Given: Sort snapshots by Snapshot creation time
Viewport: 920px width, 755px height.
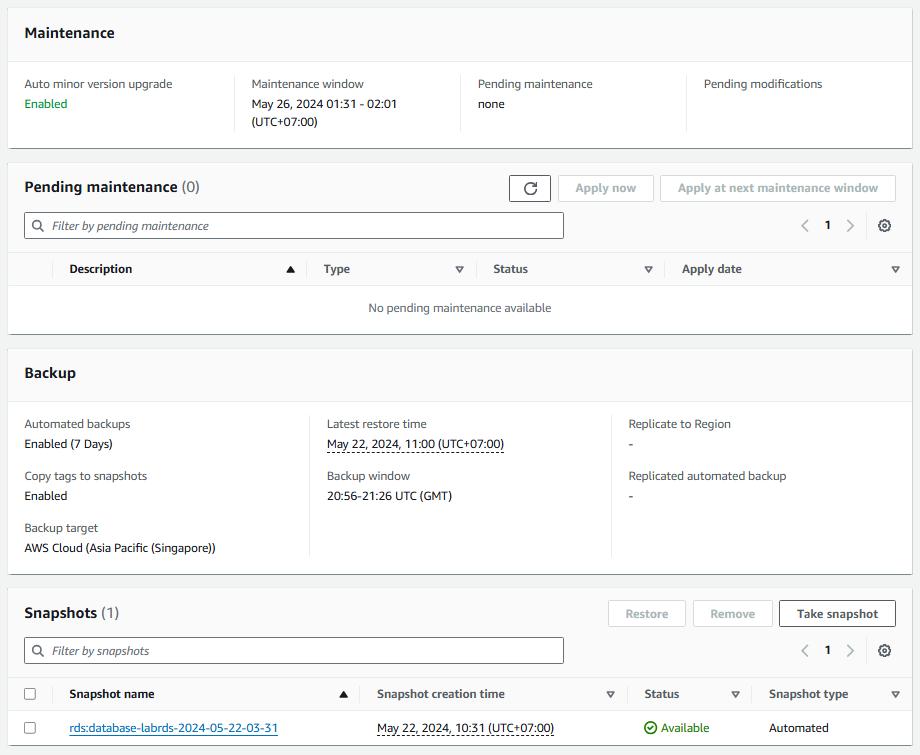Looking at the screenshot, I should [x=610, y=694].
